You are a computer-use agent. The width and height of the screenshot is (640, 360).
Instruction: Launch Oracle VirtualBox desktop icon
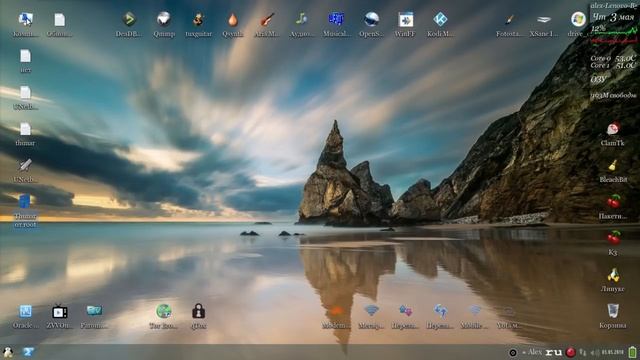coord(25,311)
